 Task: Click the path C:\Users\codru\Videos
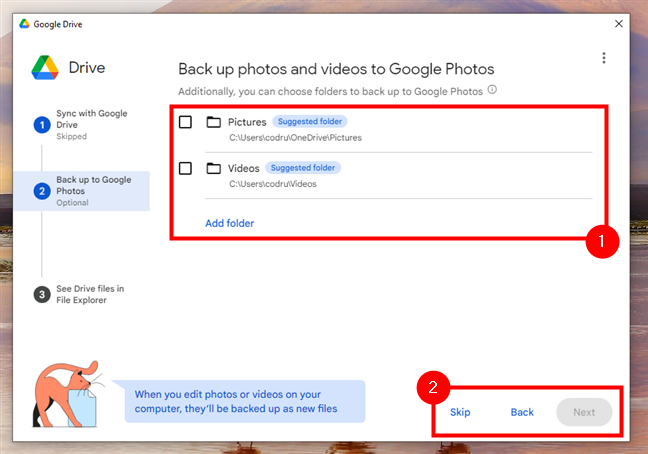click(x=273, y=184)
